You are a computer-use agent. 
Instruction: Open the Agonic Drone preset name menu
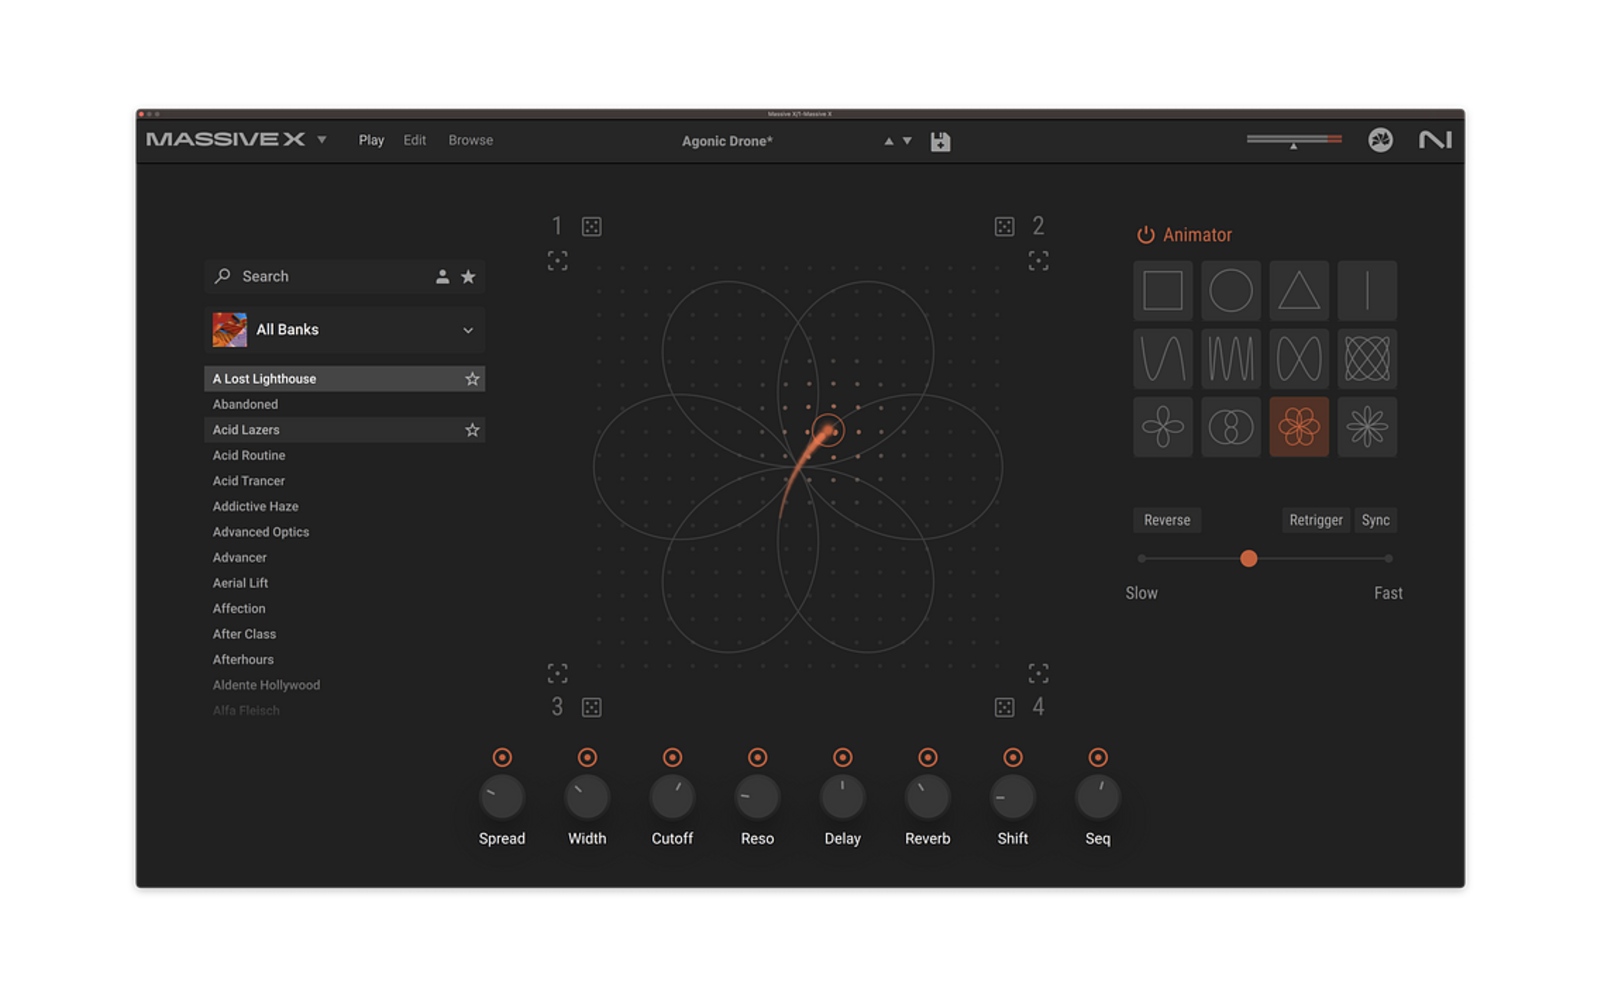[x=727, y=141]
